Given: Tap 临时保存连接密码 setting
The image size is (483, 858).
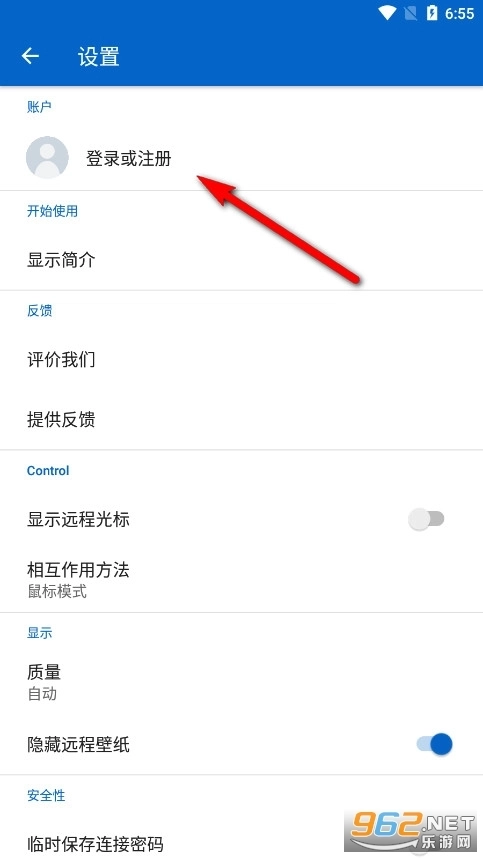Looking at the screenshot, I should 241,843.
